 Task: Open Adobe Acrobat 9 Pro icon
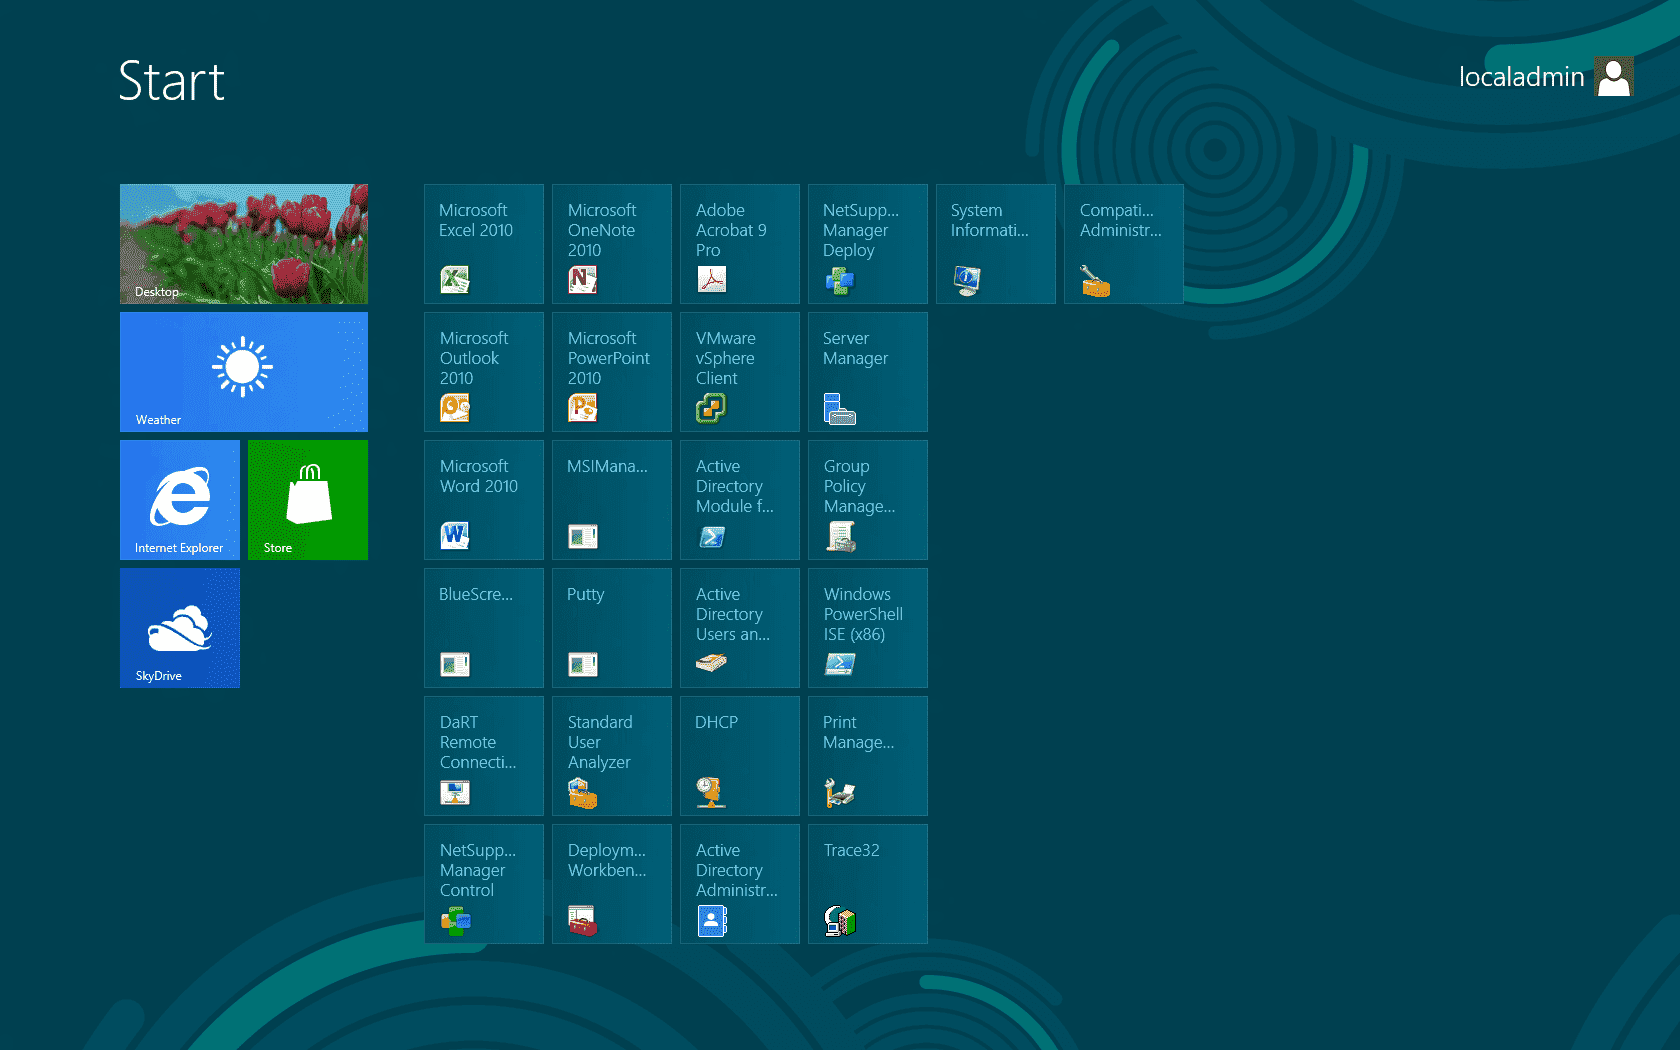711,280
